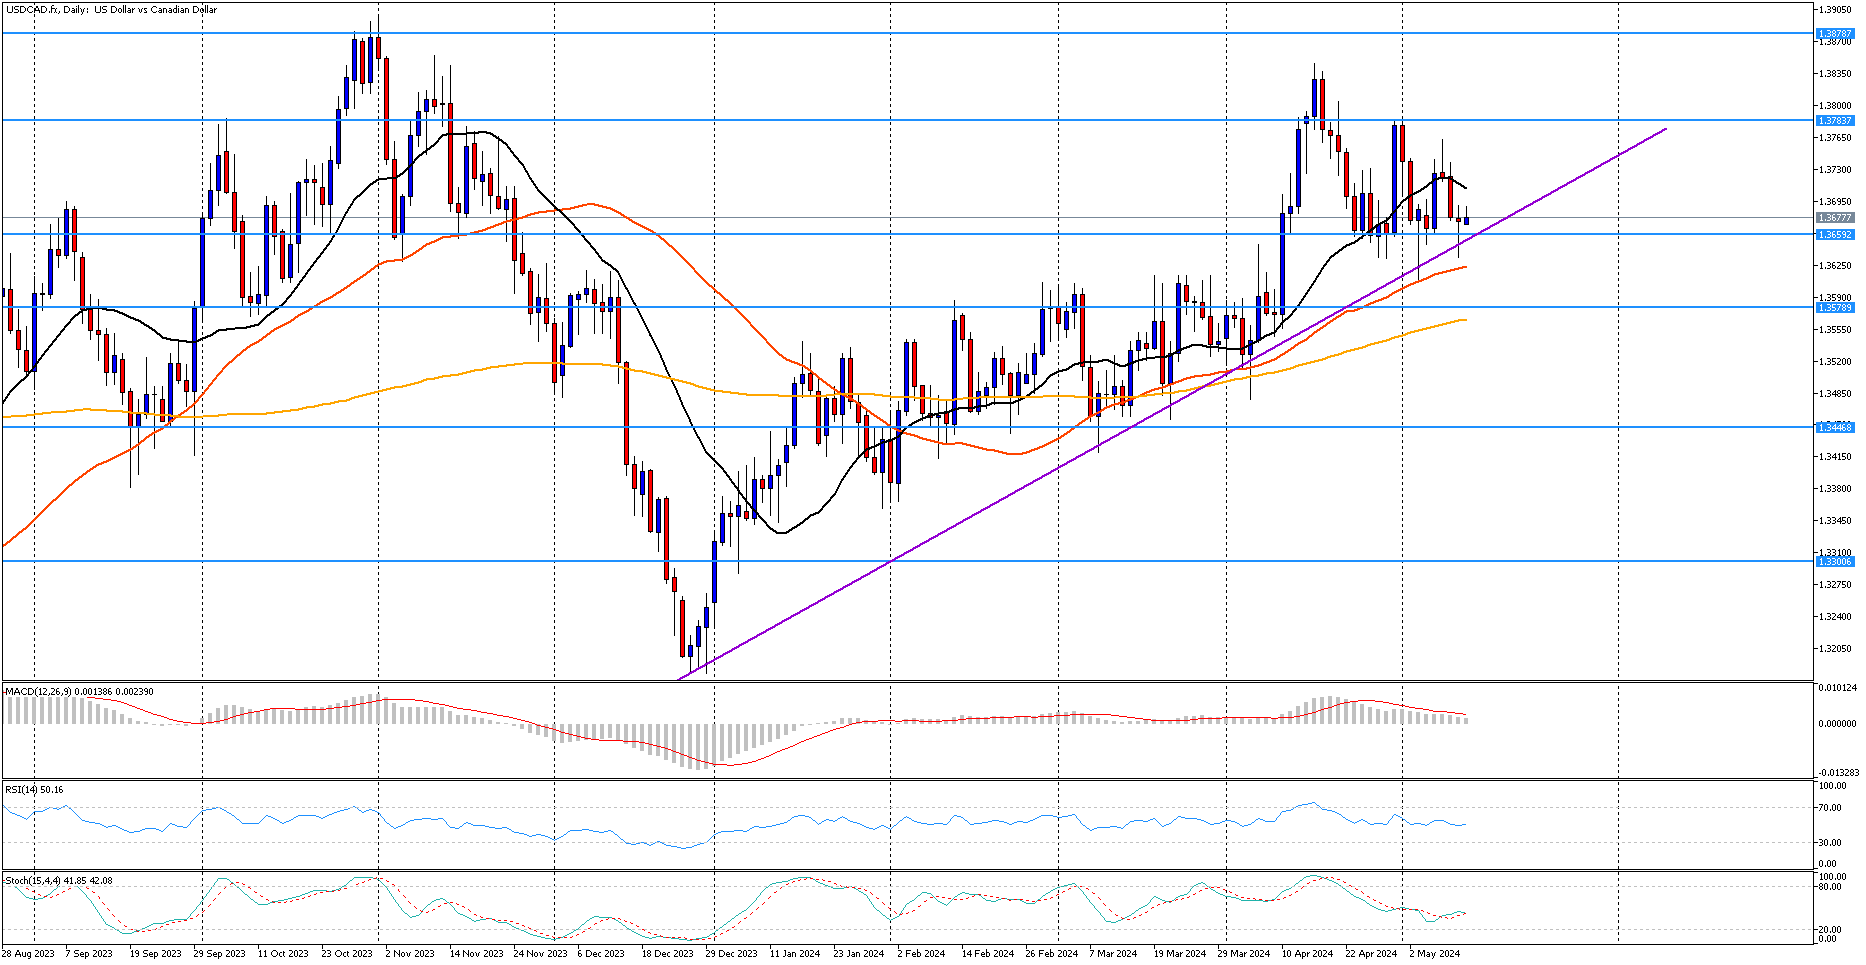Click the 1.39050 price scale value
The height and width of the screenshot is (965, 1866).
point(1834,10)
